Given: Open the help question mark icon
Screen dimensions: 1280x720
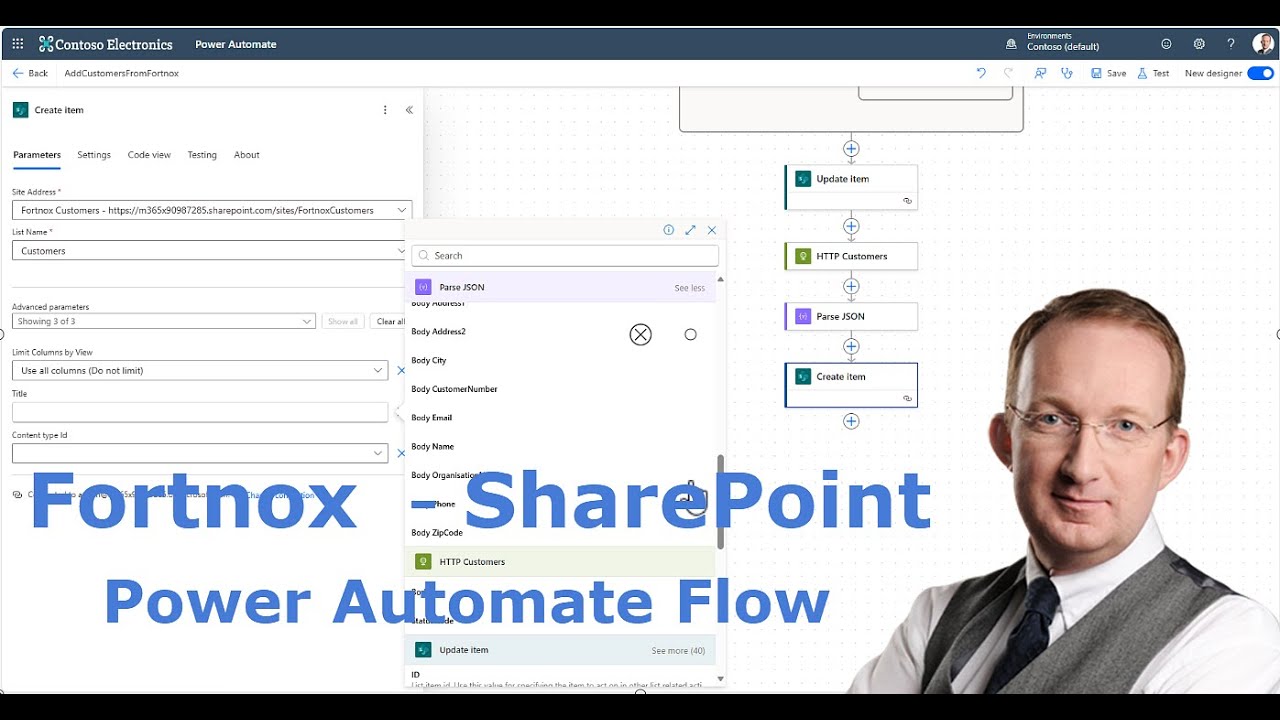Looking at the screenshot, I should click(x=1231, y=44).
